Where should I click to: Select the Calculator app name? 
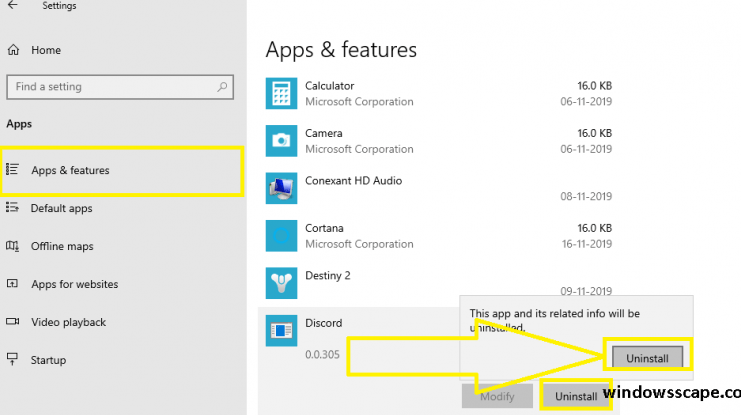(329, 86)
